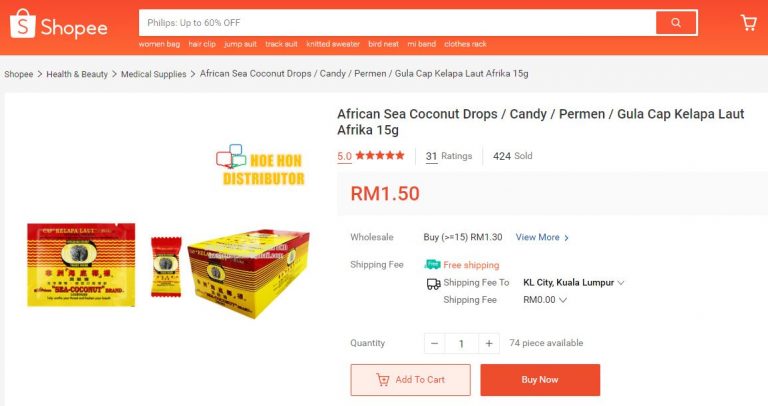Viewport: 768px width, 406px height.
Task: Click the 31 Ratings link
Action: pos(448,156)
